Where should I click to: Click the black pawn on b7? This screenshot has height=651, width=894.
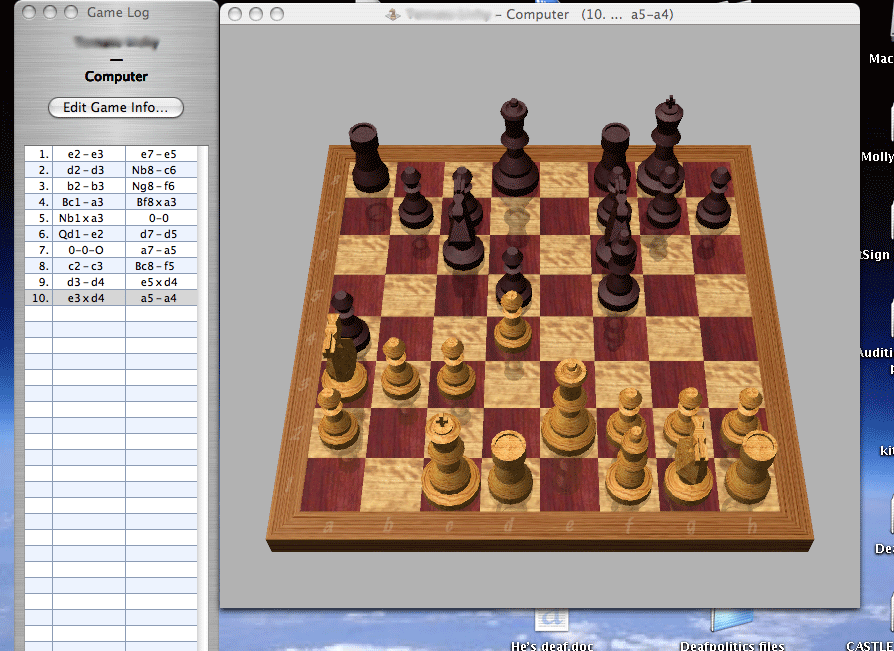click(x=415, y=200)
